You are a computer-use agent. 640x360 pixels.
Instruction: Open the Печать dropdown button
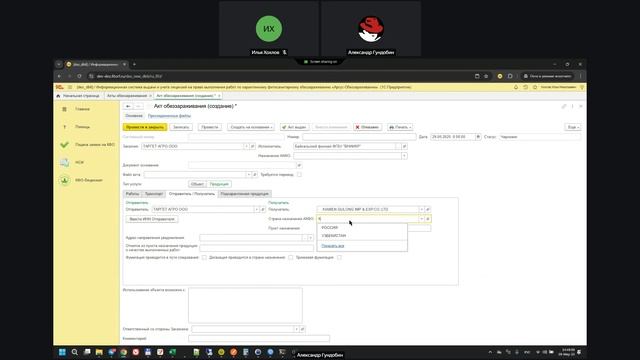coord(400,127)
